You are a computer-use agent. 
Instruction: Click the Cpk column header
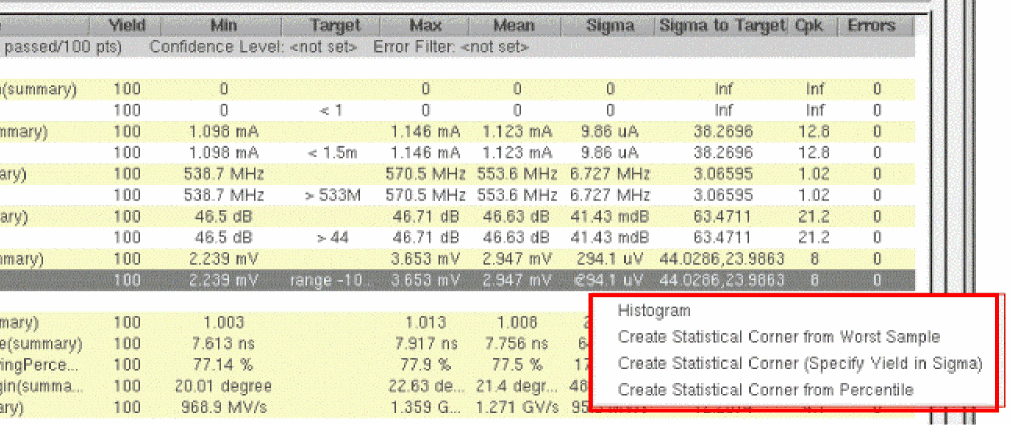[813, 26]
